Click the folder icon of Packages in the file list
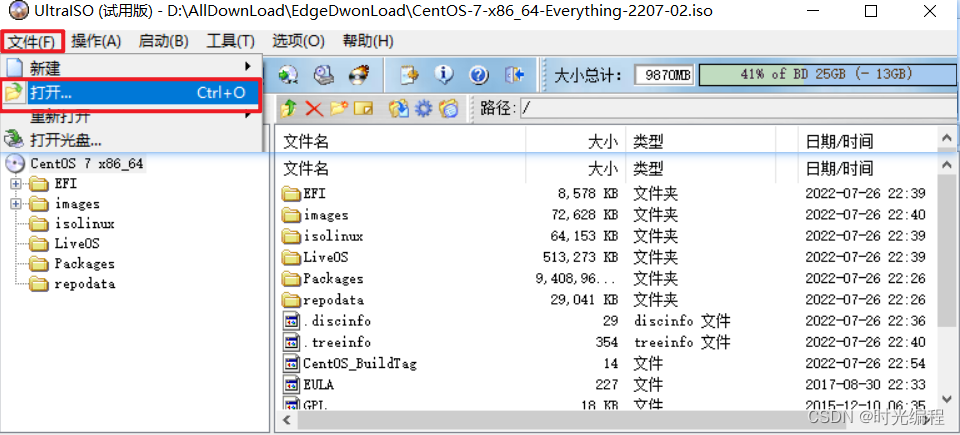 tap(292, 279)
